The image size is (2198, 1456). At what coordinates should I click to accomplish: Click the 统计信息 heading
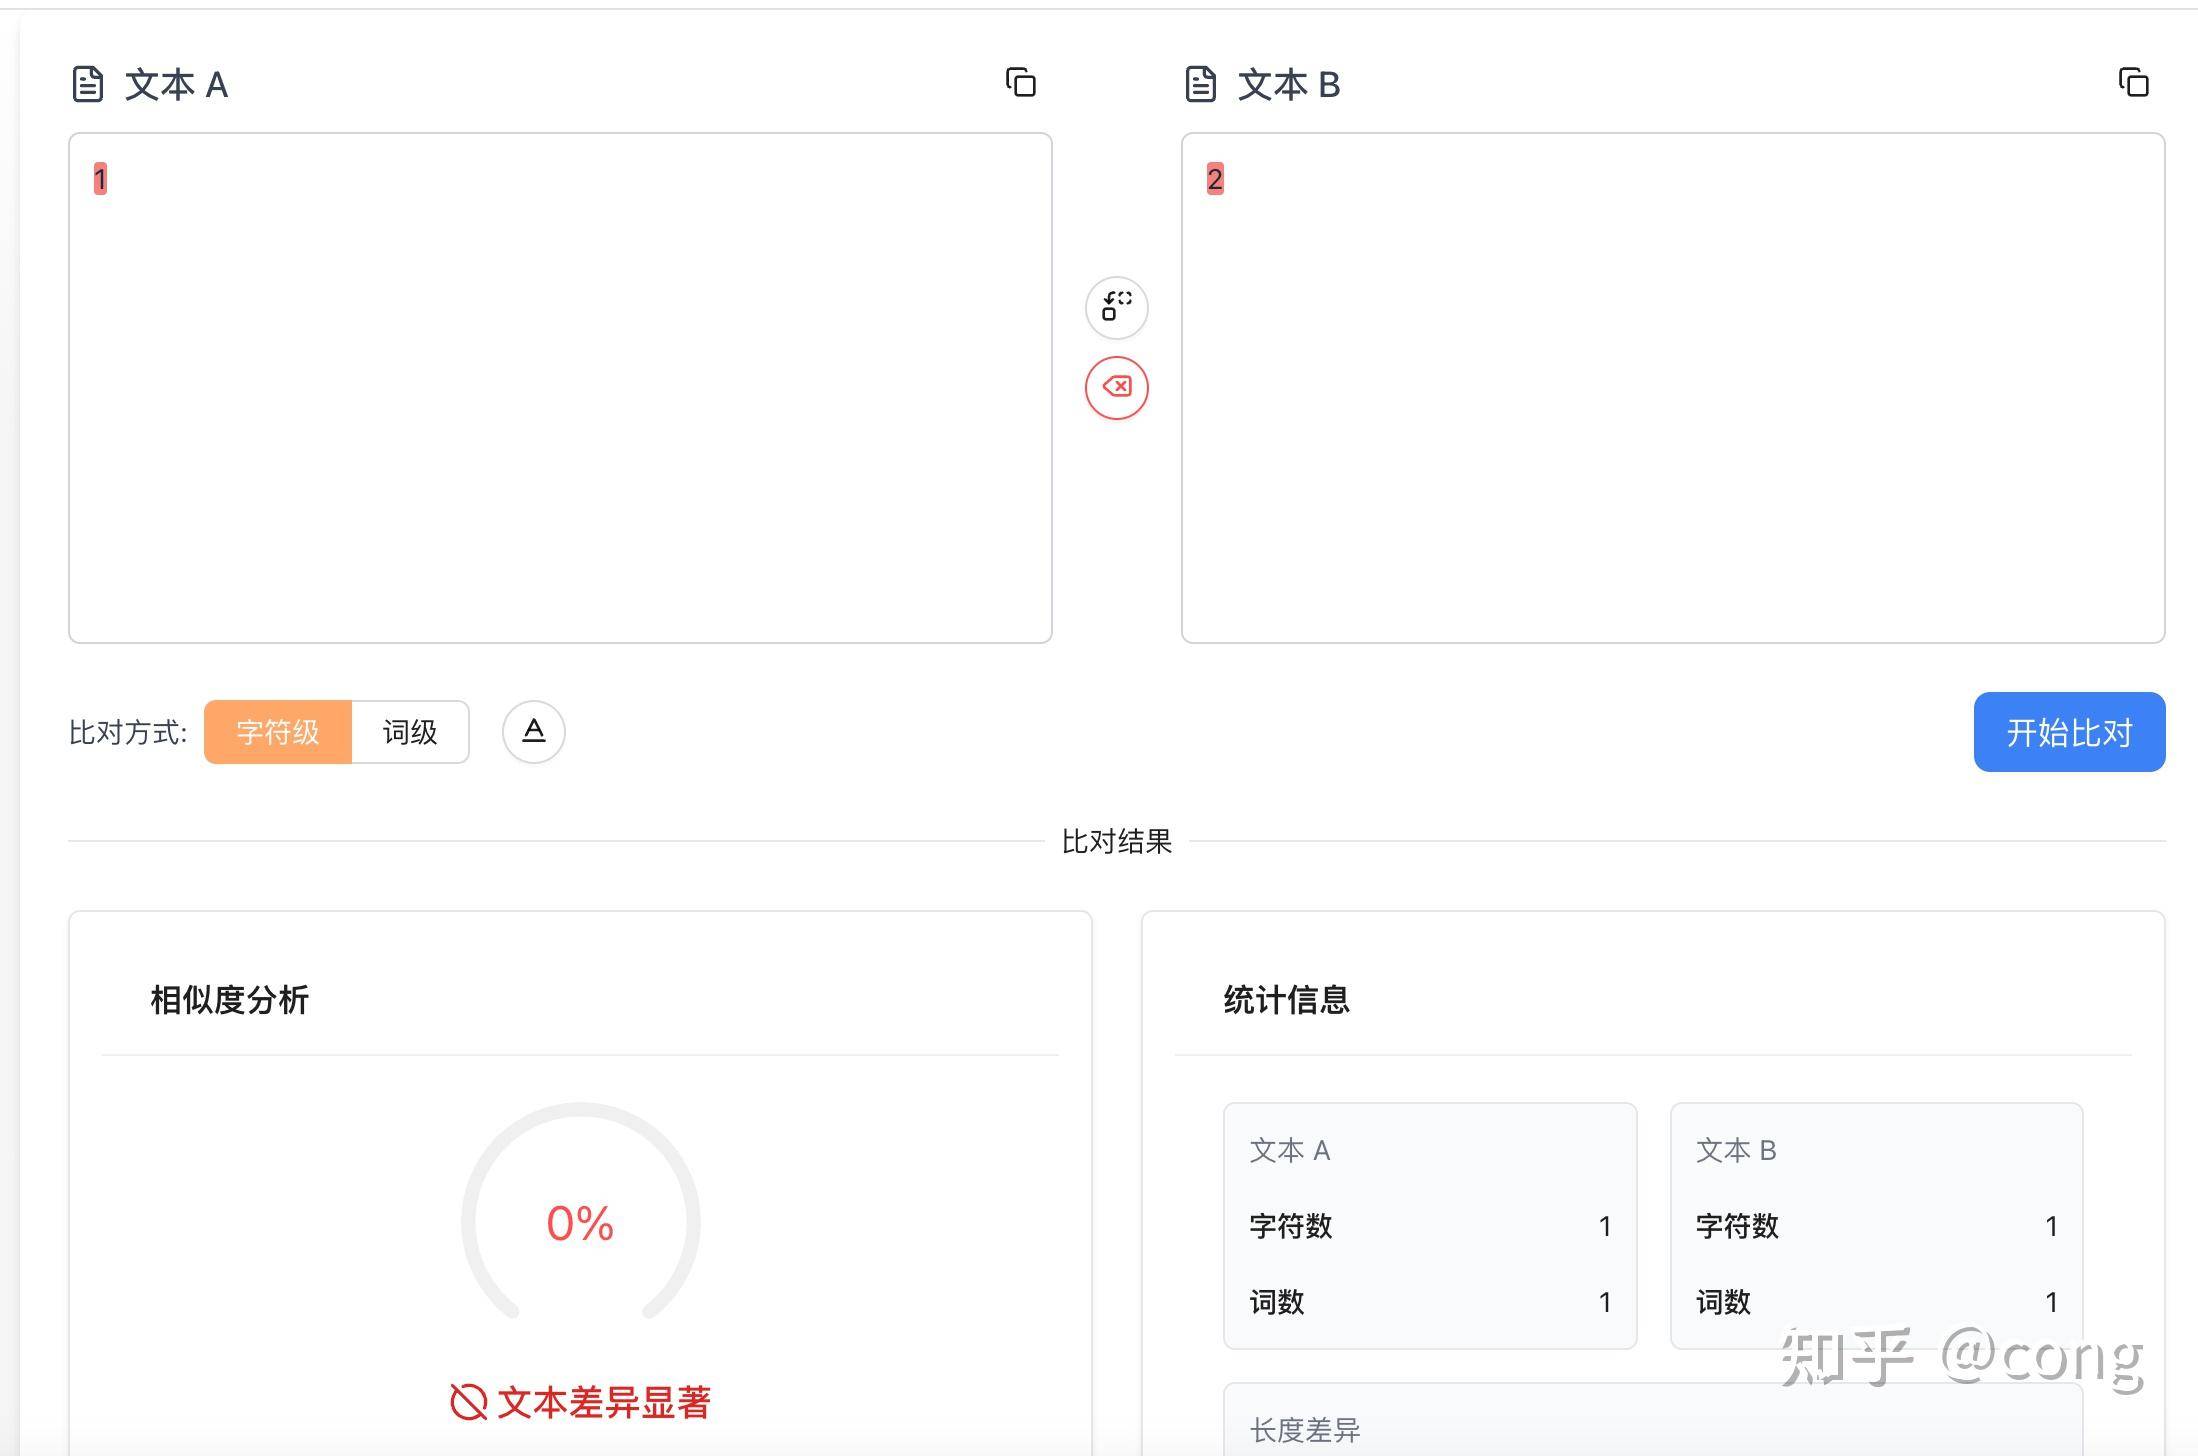[1286, 1000]
